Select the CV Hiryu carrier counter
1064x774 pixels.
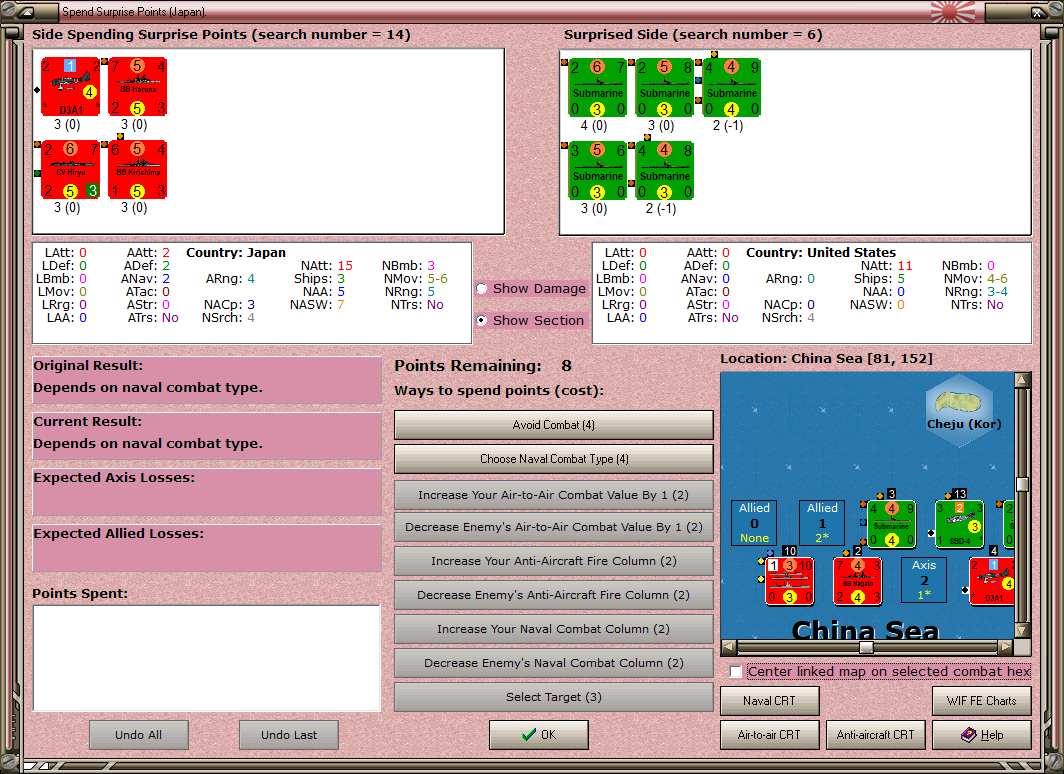point(71,170)
